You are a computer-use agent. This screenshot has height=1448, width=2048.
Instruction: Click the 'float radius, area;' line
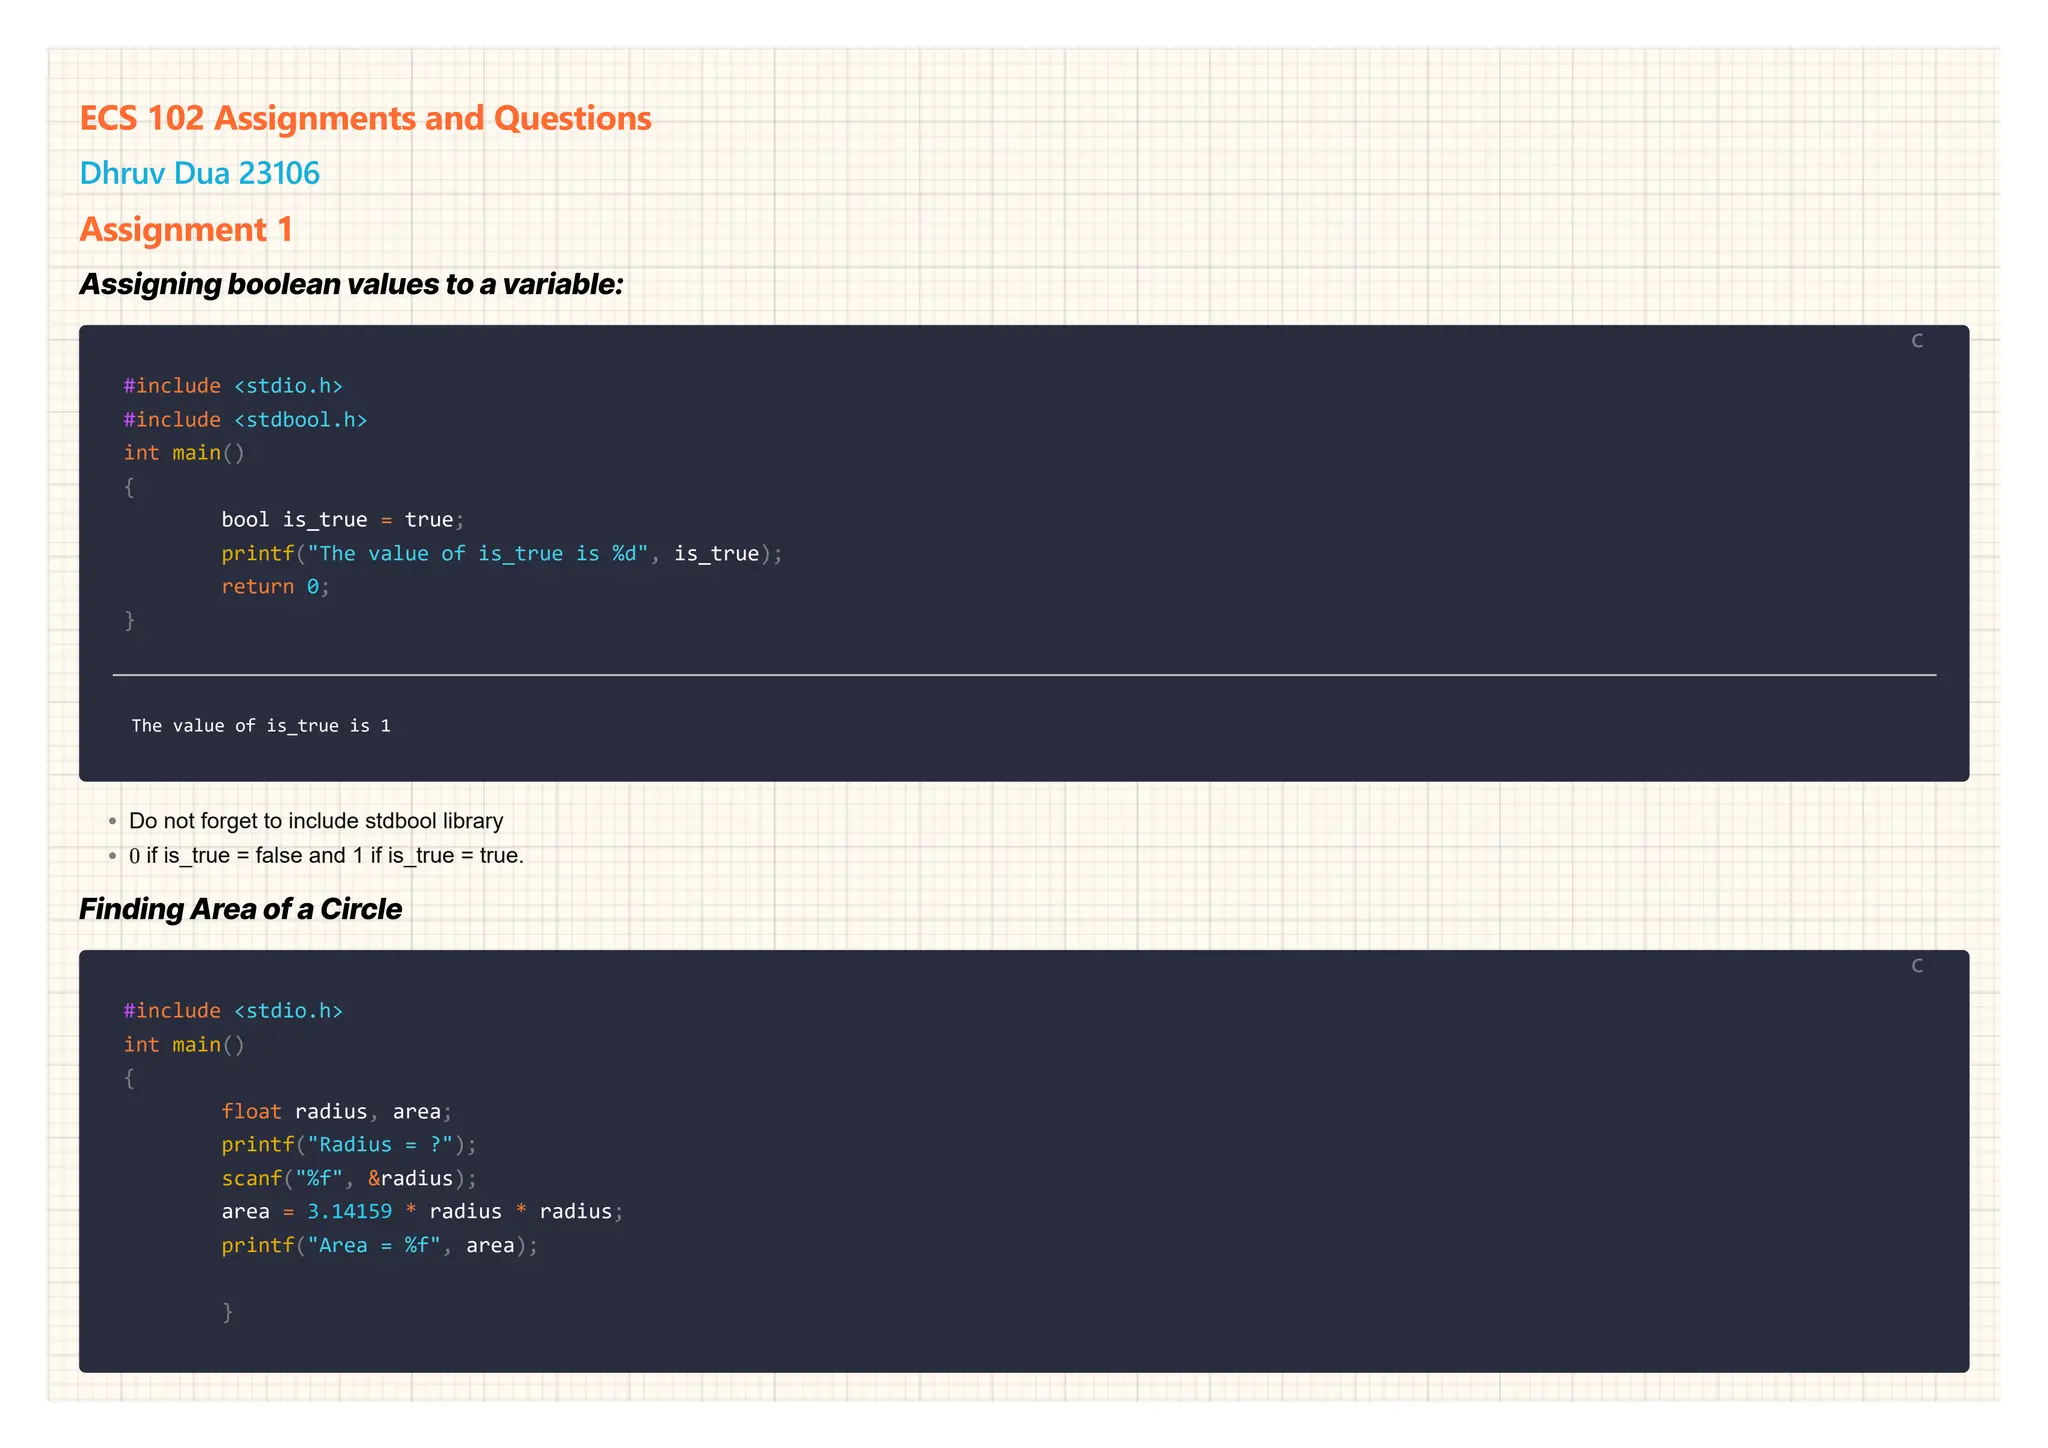click(337, 1112)
